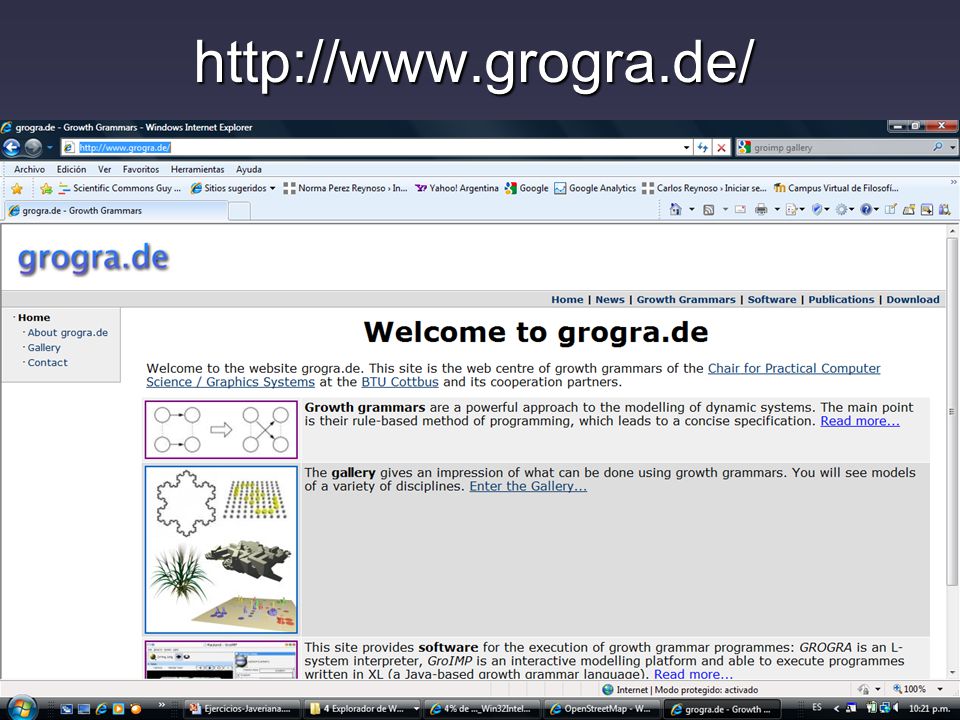Screen dimensions: 960x720
Task: Click the IE back navigation arrow
Action: [12, 148]
